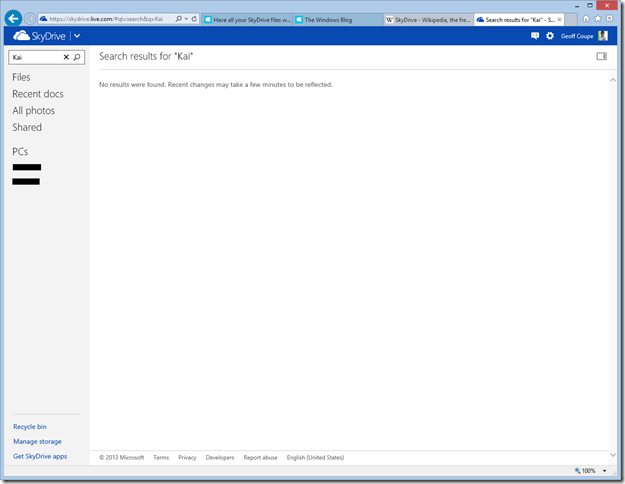
Task: Run search with the sidebar magnifier icon
Action: (x=77, y=57)
